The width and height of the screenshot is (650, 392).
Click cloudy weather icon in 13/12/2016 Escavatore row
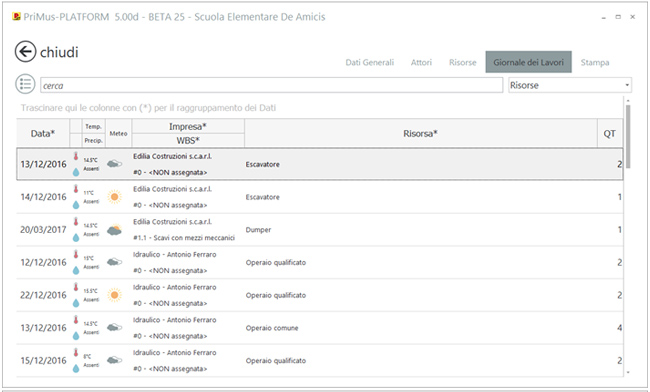[114, 164]
